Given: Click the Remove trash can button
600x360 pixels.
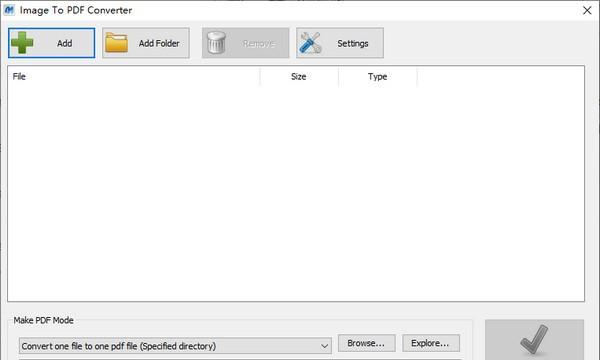Looking at the screenshot, I should click(x=246, y=43).
